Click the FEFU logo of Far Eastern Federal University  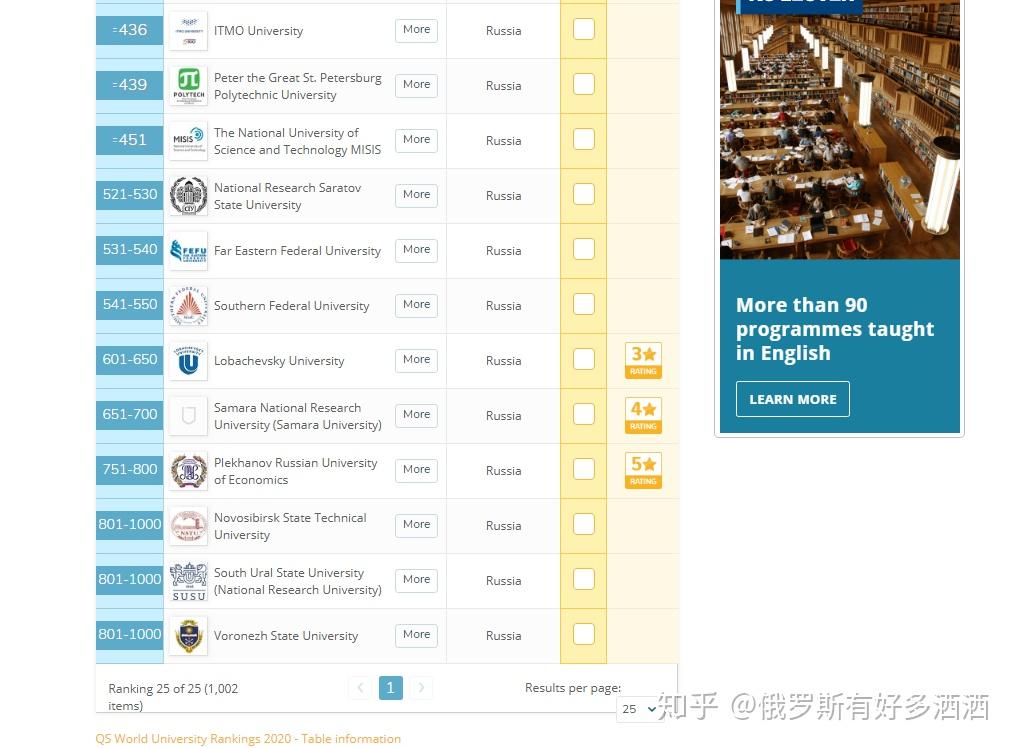(188, 250)
